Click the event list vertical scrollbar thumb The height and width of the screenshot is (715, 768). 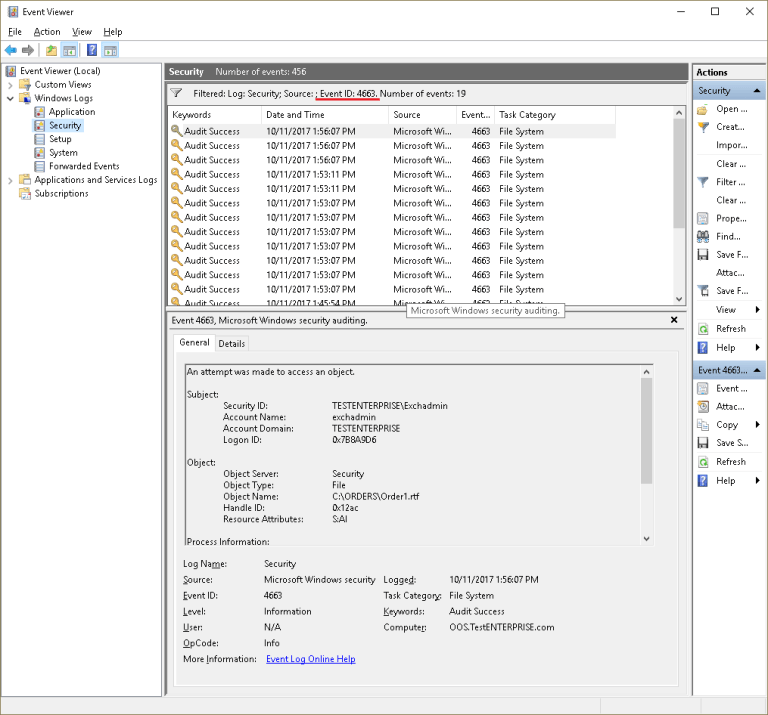coord(679,173)
